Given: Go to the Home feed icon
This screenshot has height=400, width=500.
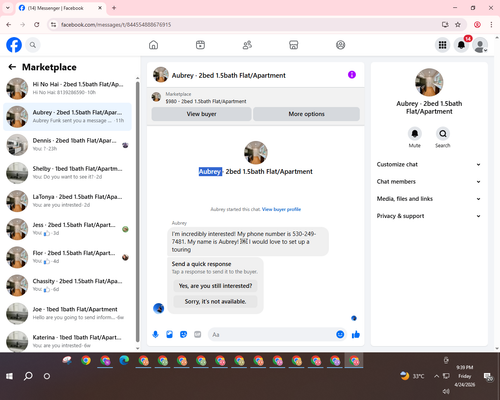Looking at the screenshot, I should pos(153,45).
